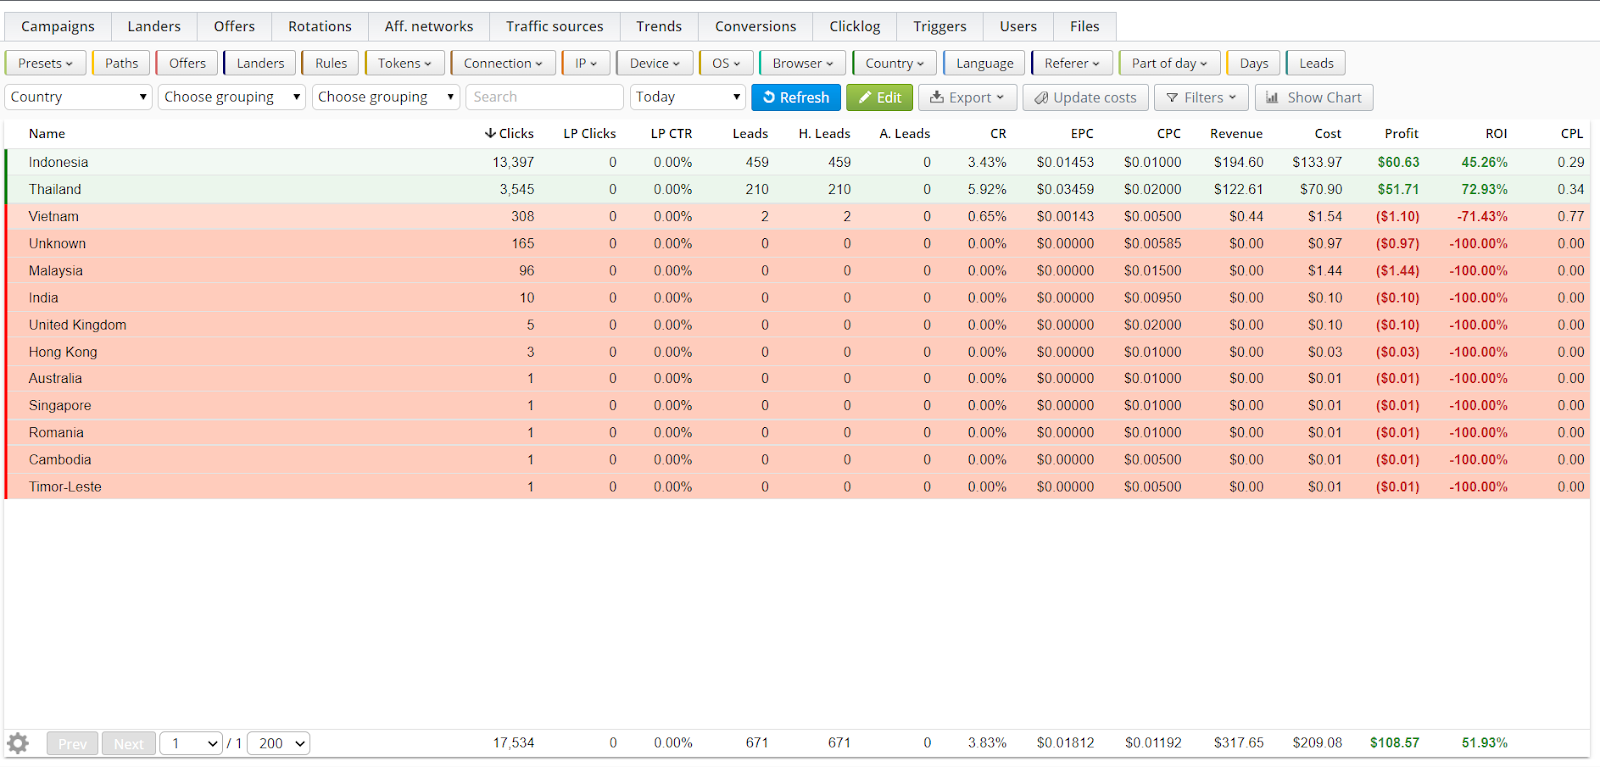The height and width of the screenshot is (767, 1600).
Task: Click the Update costs button
Action: [1085, 97]
